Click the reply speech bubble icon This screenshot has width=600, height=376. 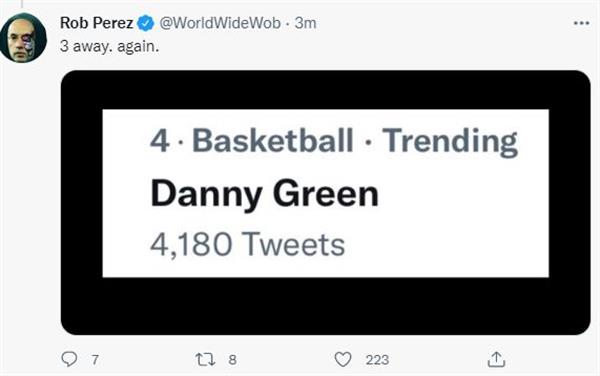pyautogui.click(x=69, y=359)
